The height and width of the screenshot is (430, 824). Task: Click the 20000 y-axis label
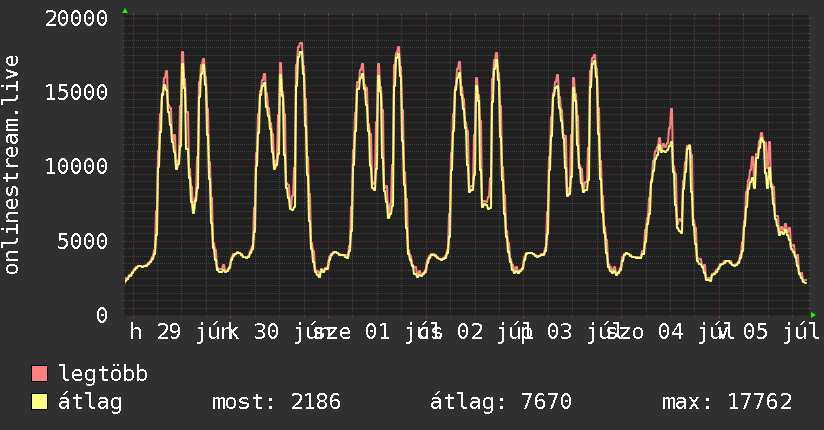76,19
